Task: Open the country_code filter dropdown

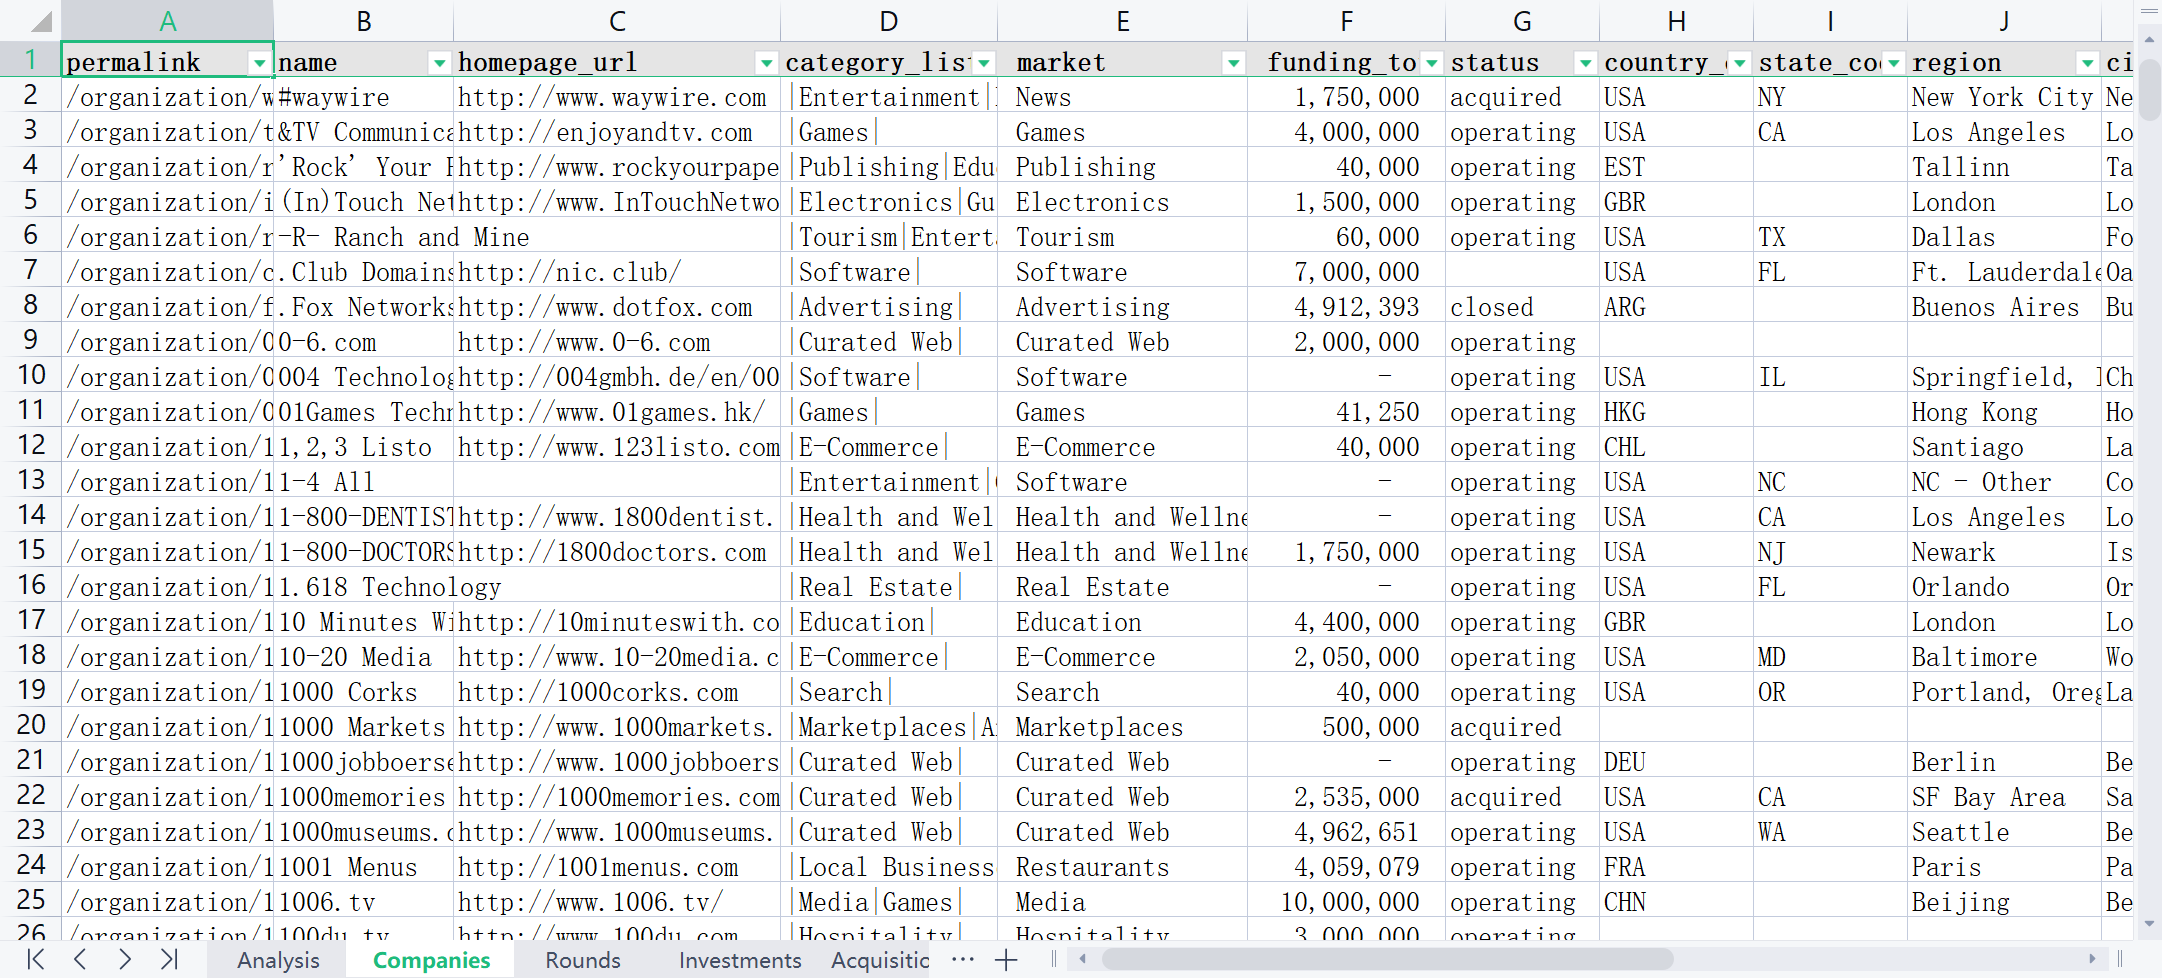Action: point(1740,63)
